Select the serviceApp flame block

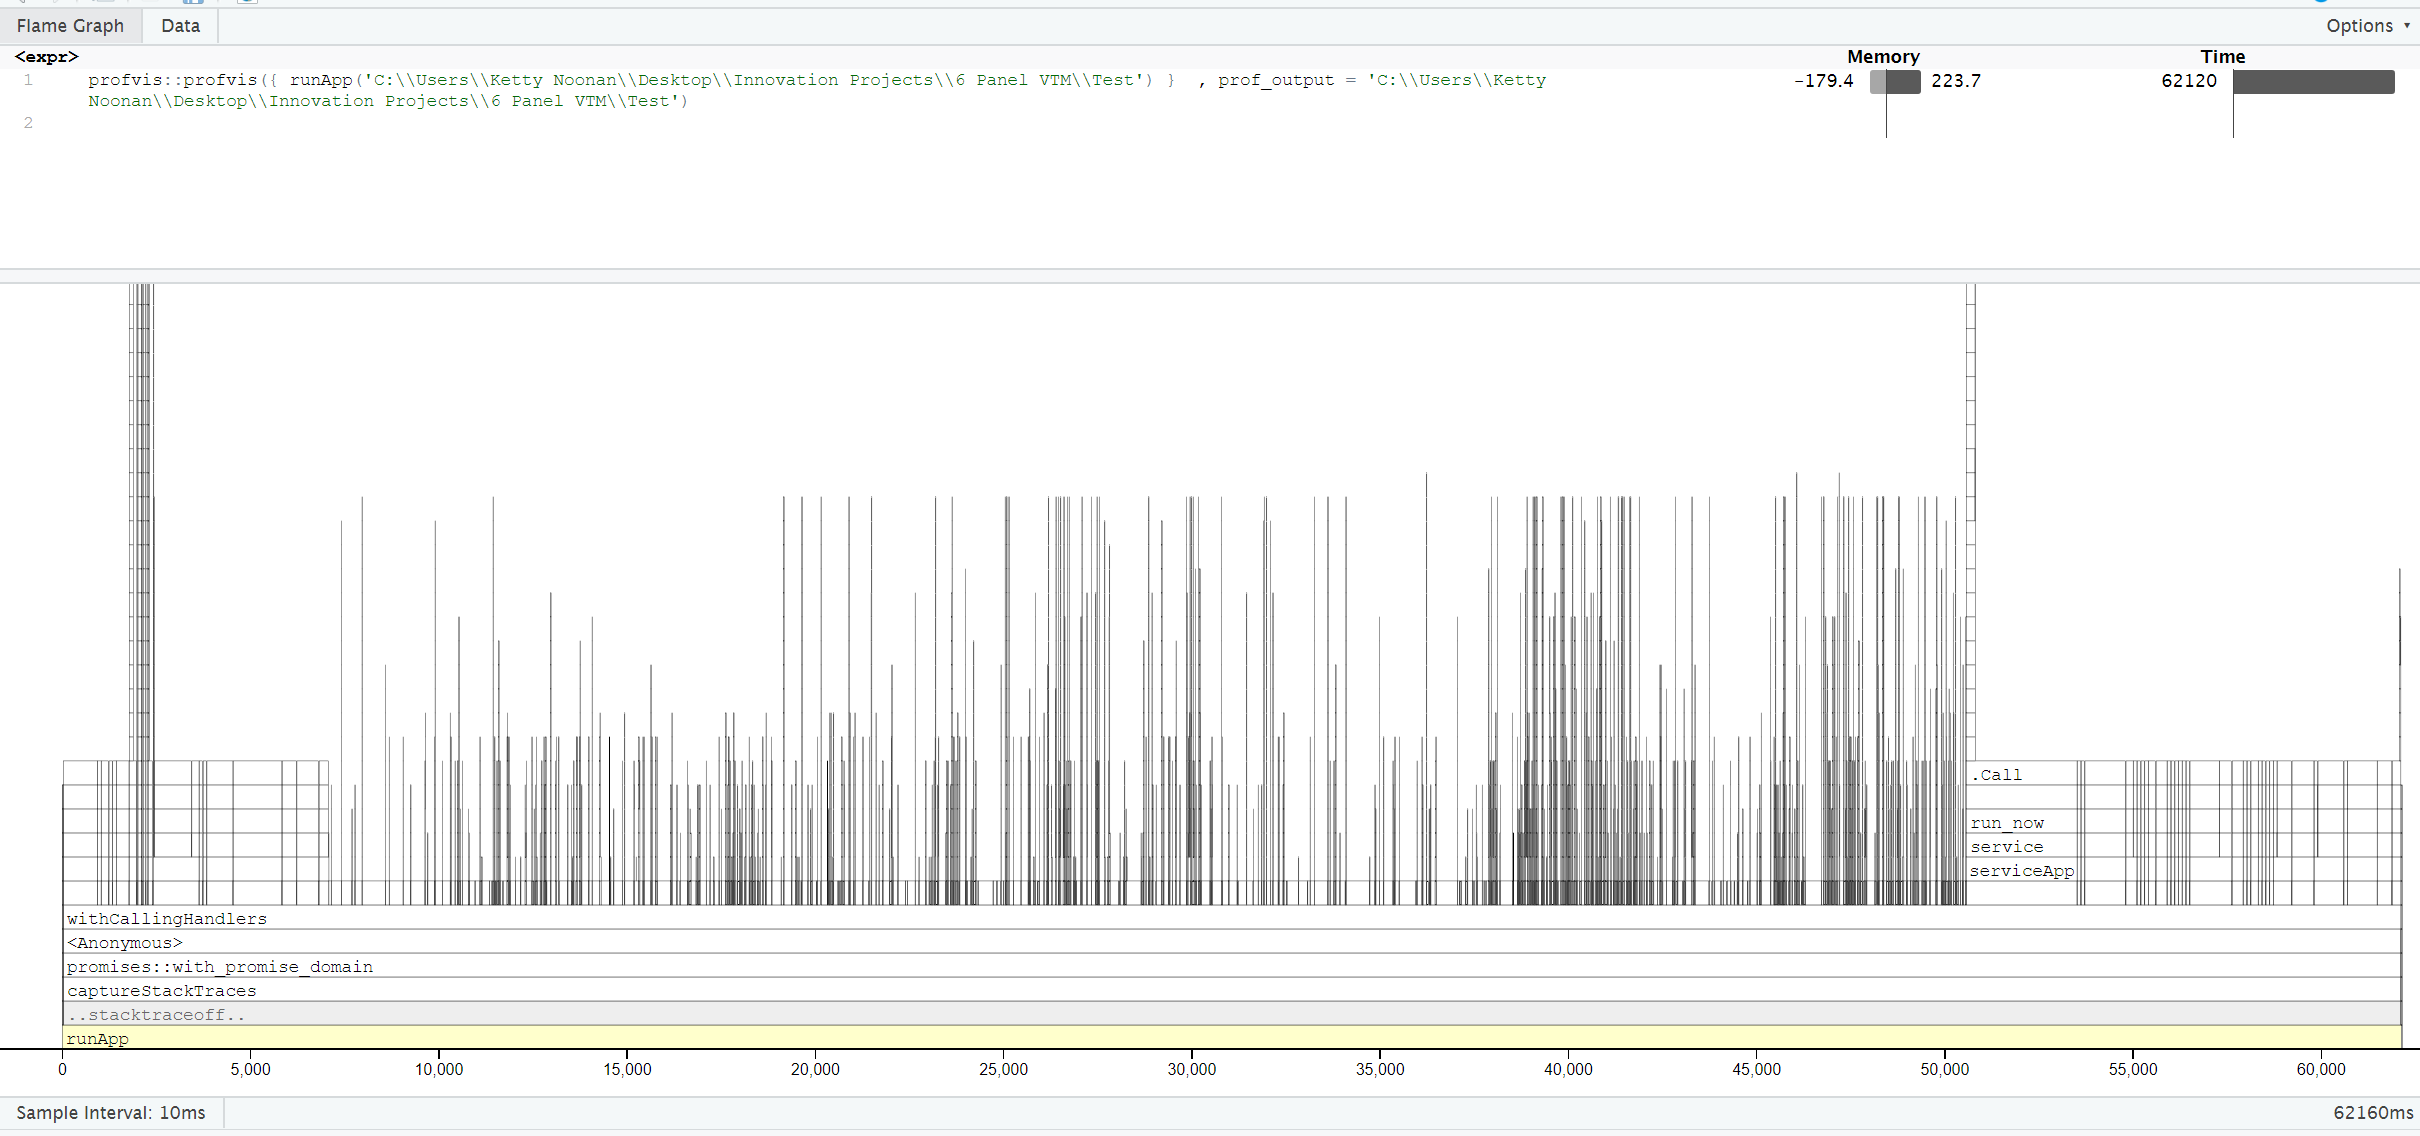(2022, 870)
